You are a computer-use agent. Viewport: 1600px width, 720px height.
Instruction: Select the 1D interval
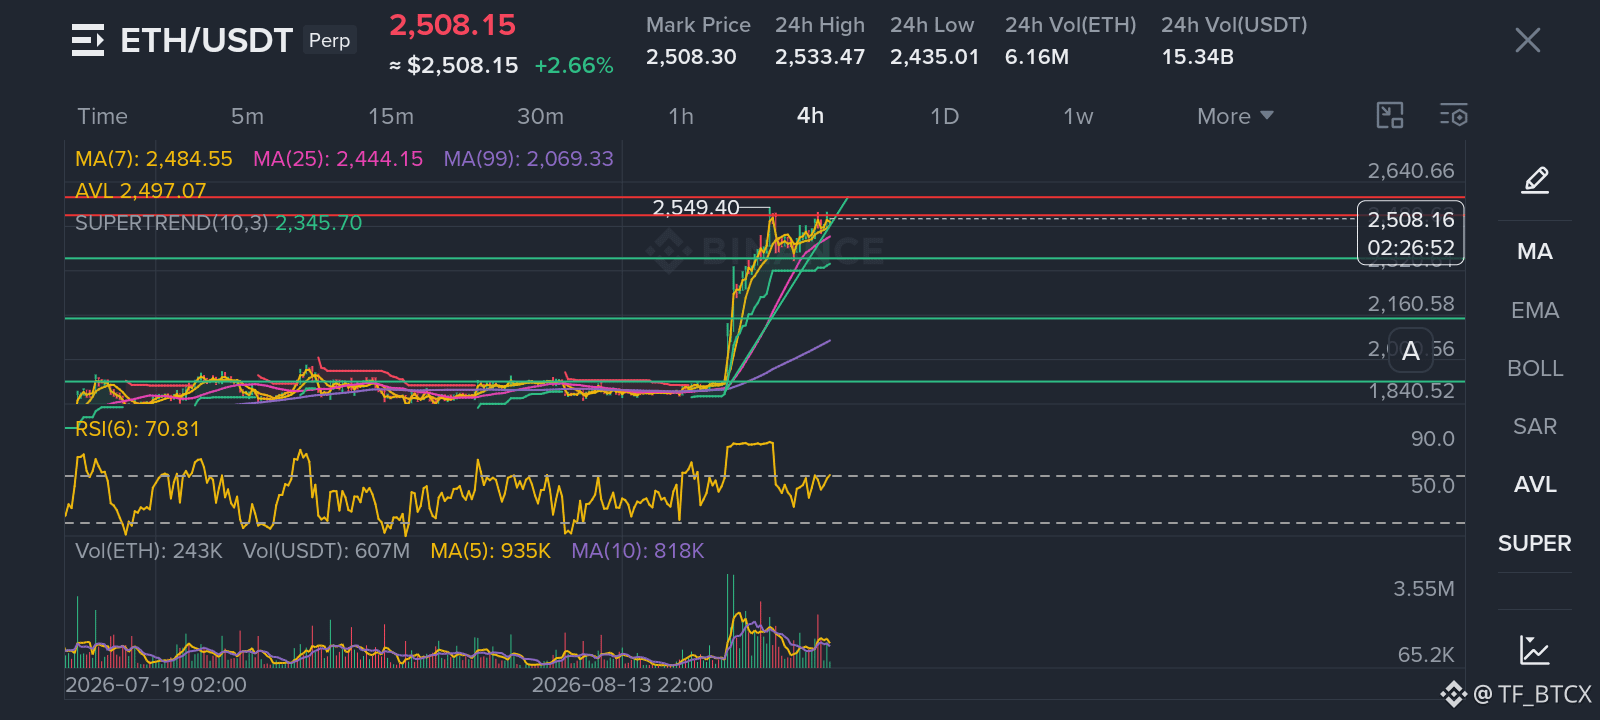[x=944, y=116]
